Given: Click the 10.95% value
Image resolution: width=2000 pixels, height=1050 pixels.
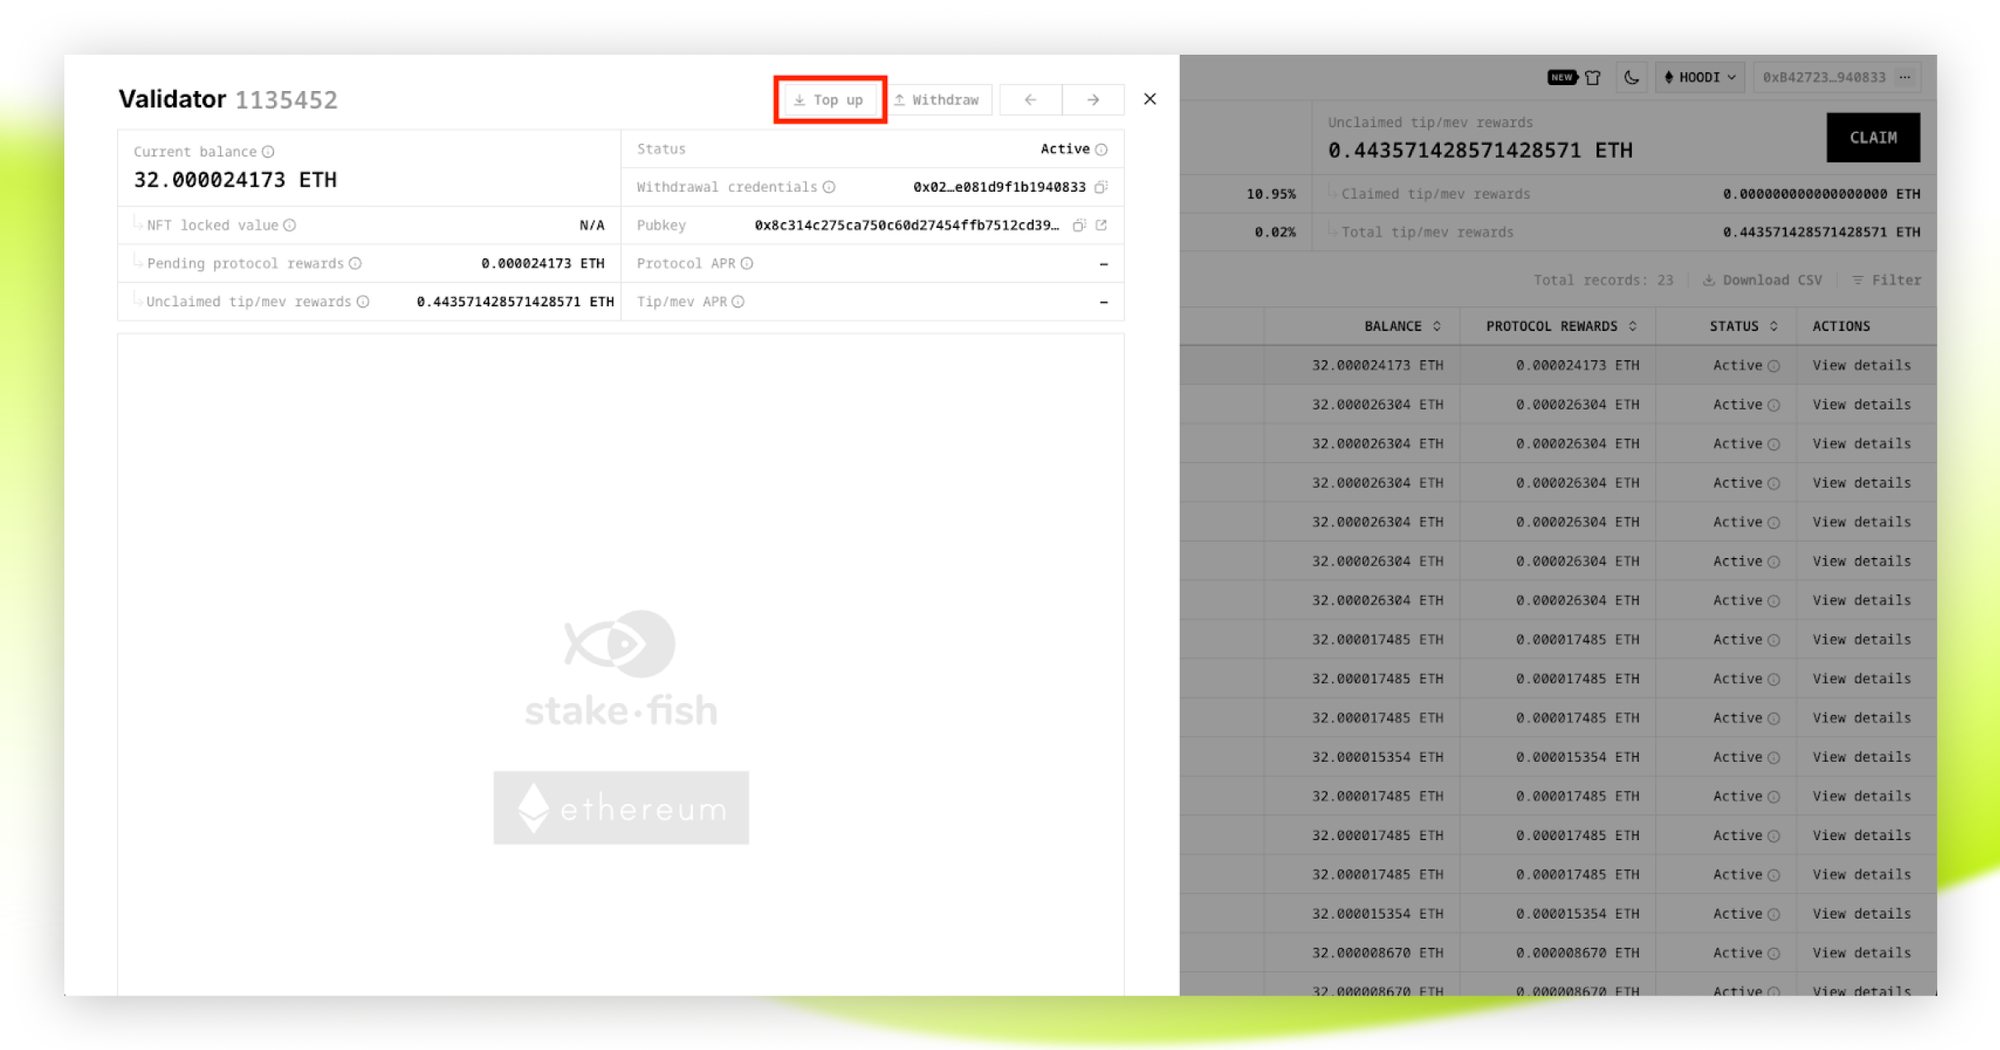Looking at the screenshot, I should 1271,195.
